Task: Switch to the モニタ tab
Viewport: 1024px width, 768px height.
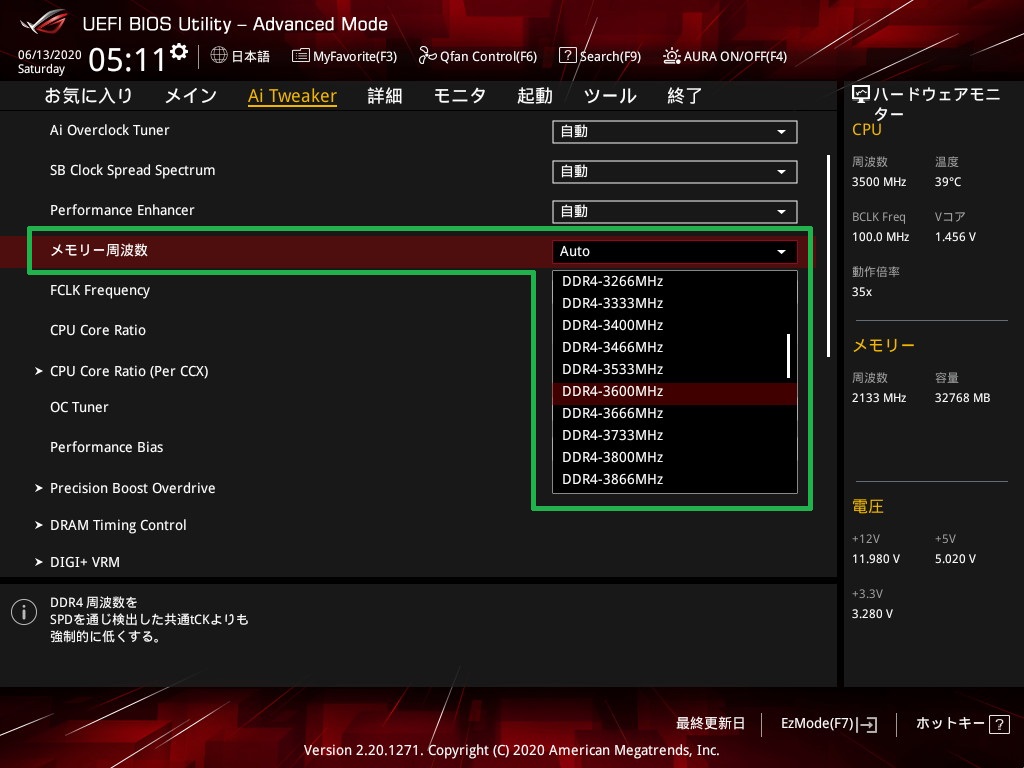Action: click(460, 96)
